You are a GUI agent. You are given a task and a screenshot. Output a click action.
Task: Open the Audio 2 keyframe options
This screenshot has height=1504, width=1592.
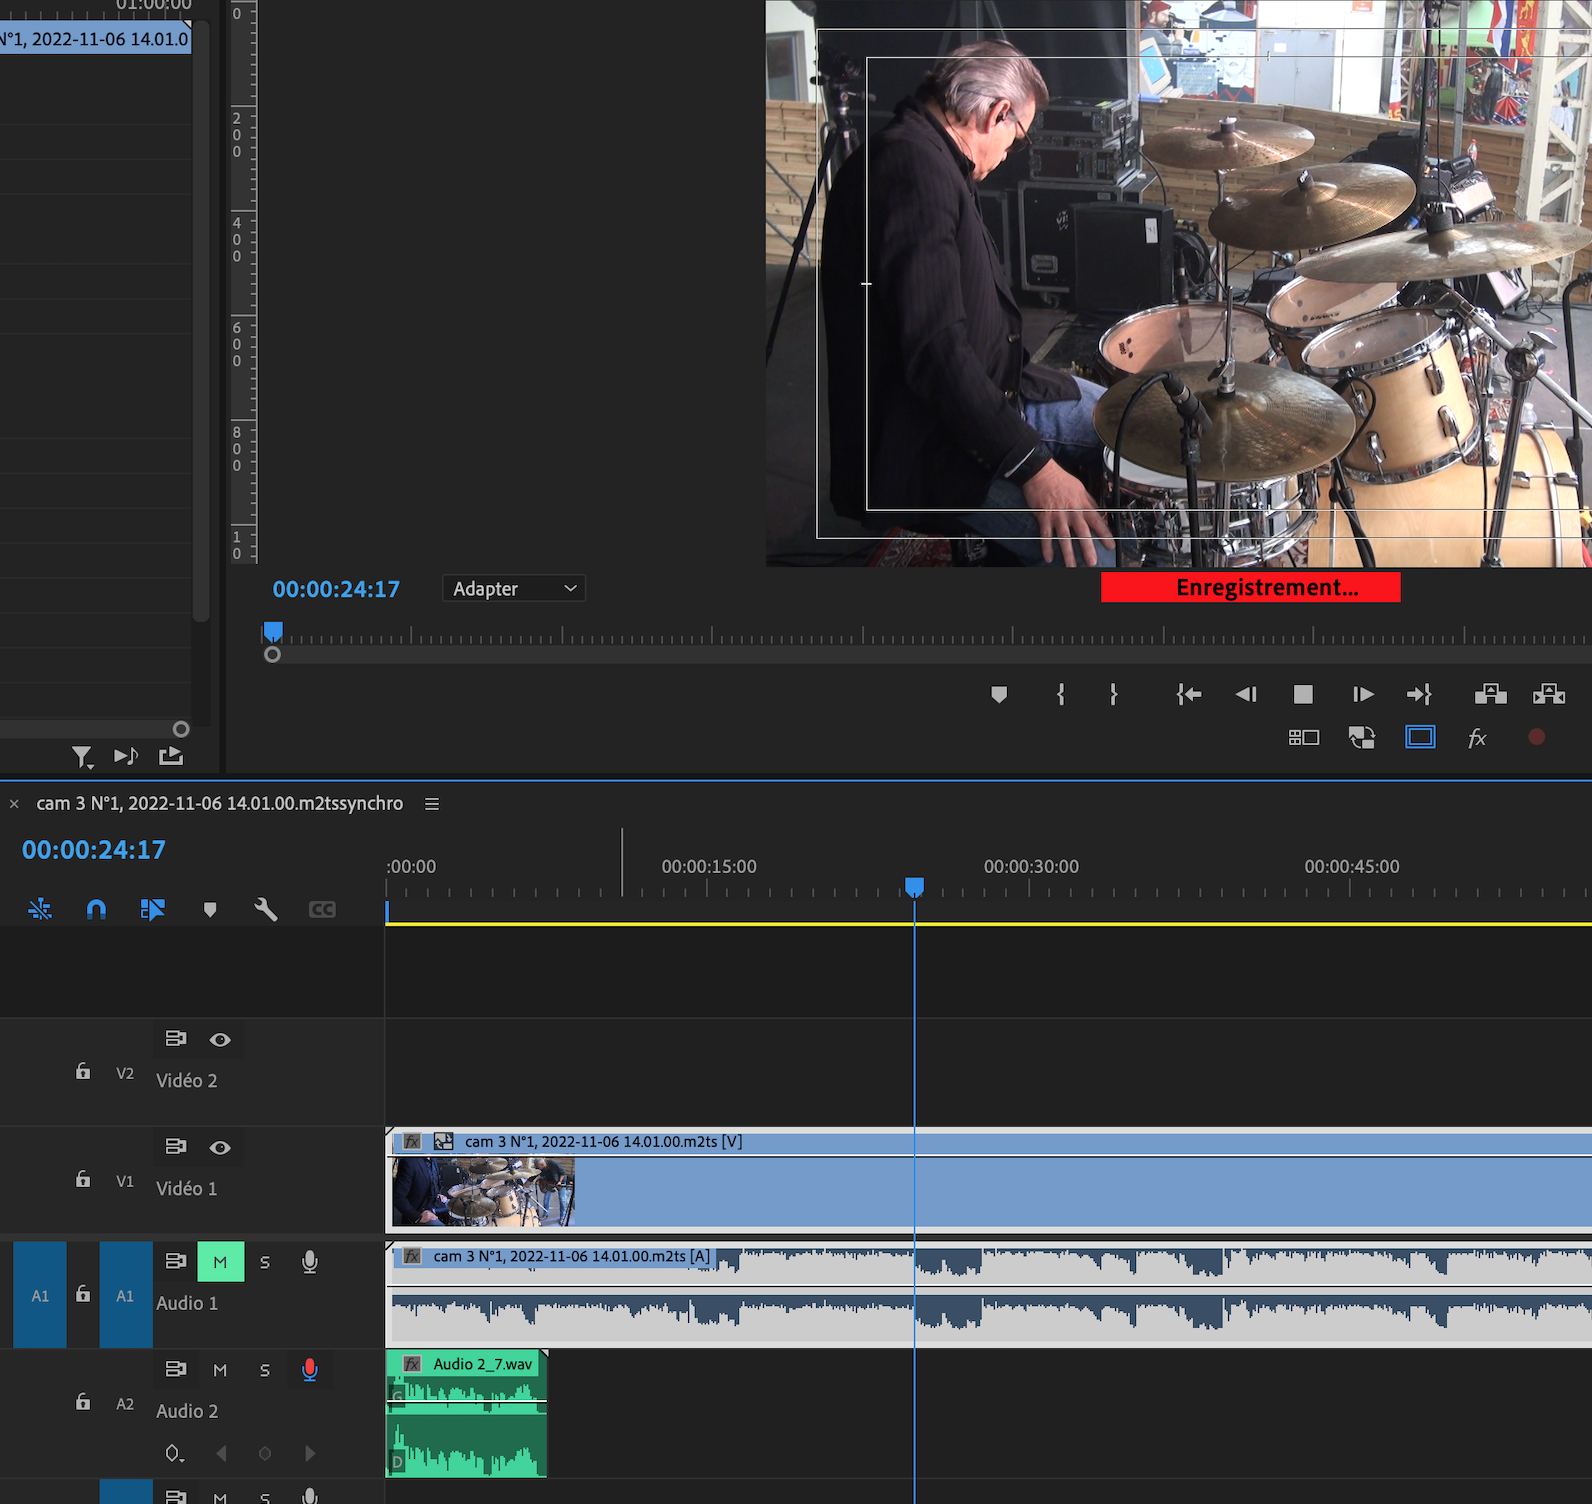pos(174,1453)
